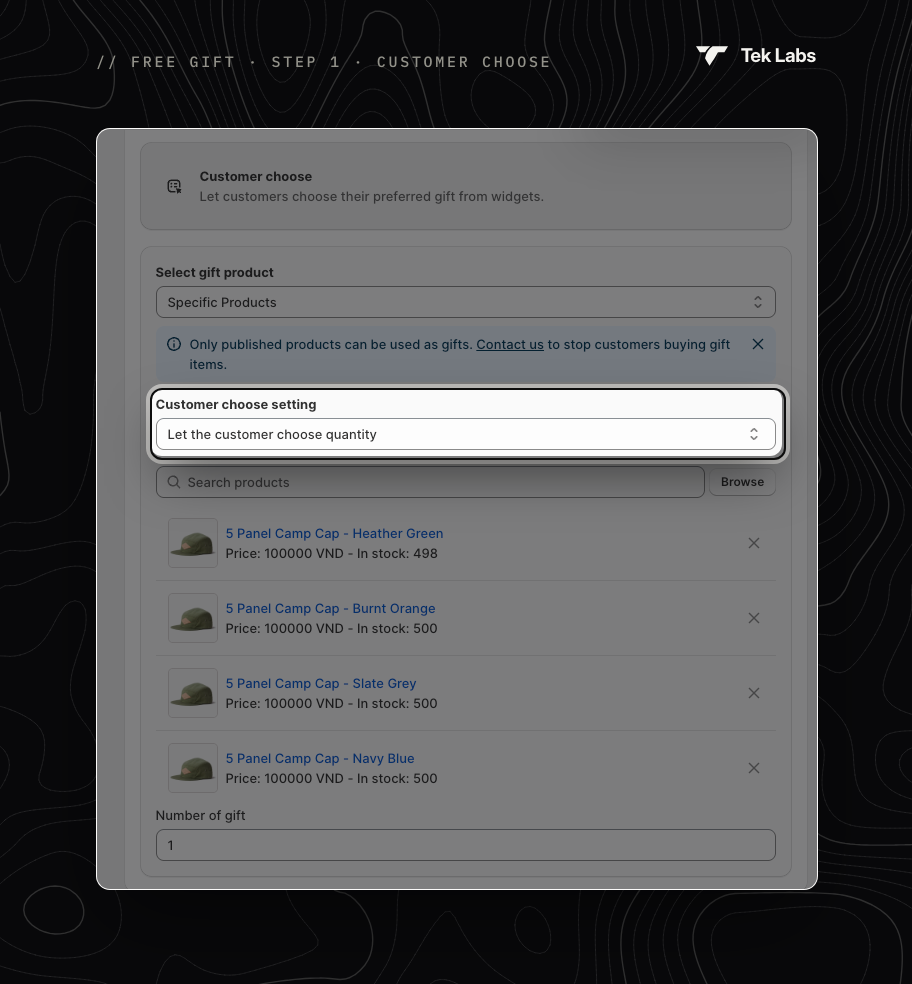The image size is (912, 984).
Task: Click the info icon in the banner
Action: pos(174,344)
